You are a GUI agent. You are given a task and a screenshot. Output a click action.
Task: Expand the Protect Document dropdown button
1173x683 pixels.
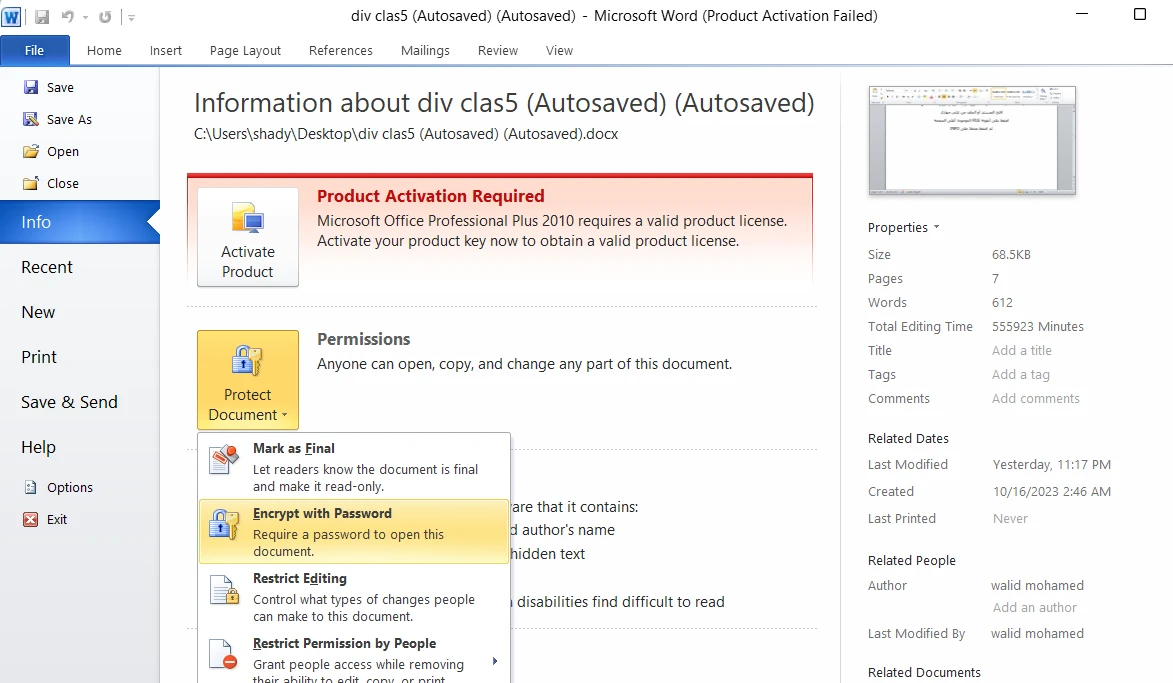pyautogui.click(x=248, y=380)
